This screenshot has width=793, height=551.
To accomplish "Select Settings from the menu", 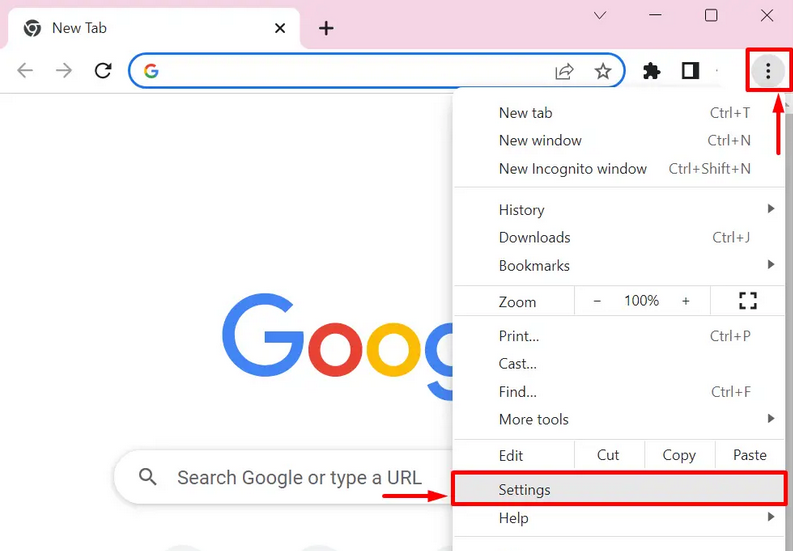I will [x=619, y=489].
